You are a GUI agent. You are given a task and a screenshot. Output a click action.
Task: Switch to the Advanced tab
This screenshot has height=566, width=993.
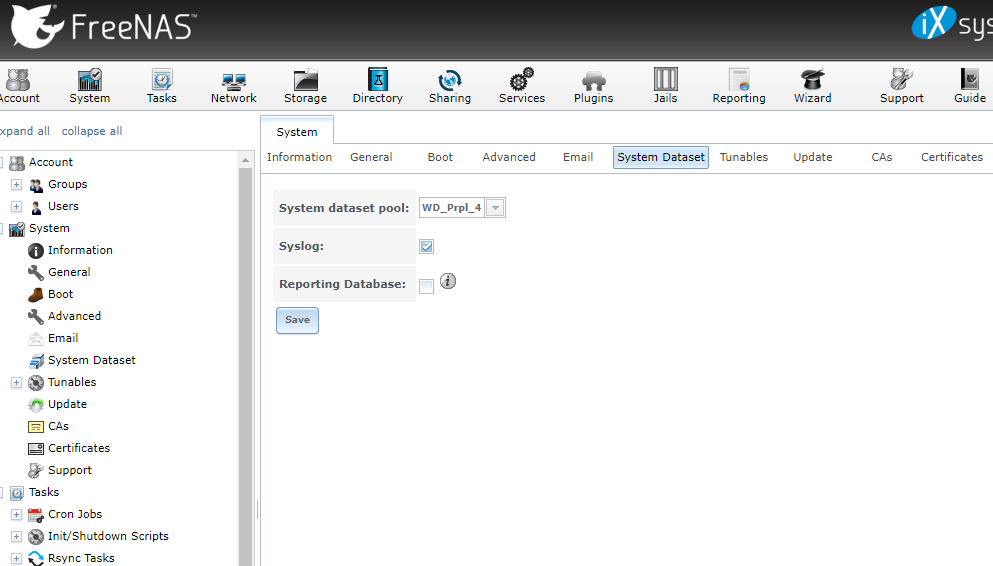[x=509, y=157]
